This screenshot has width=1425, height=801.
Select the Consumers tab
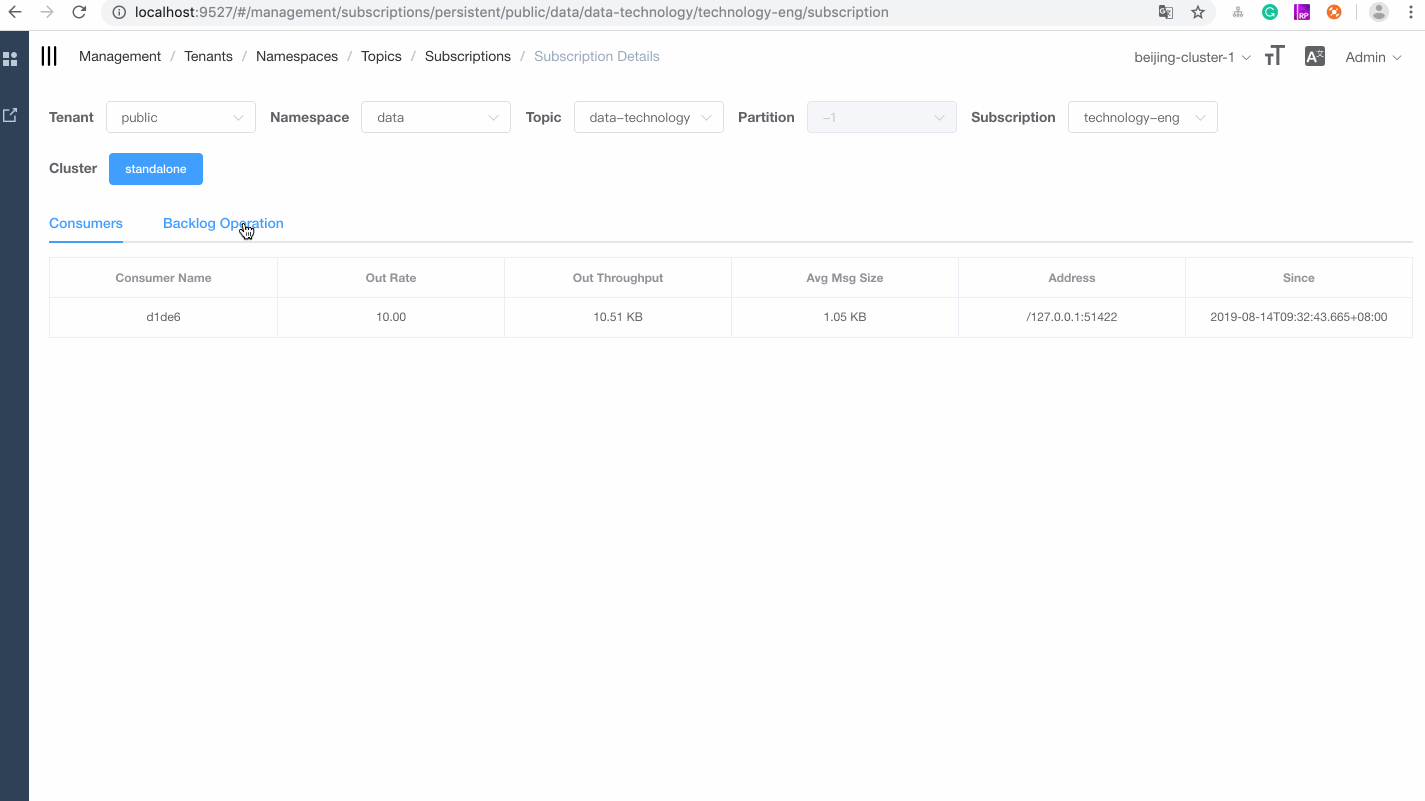point(85,223)
